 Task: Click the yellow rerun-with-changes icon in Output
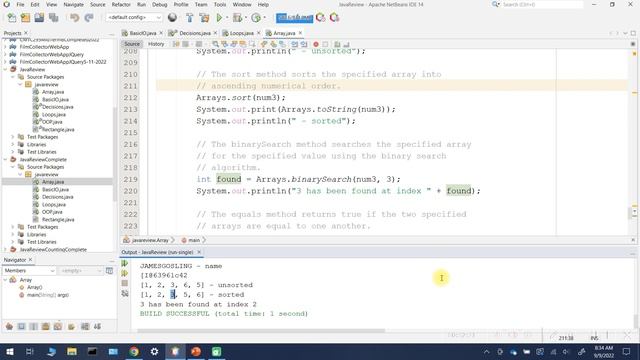click(124, 273)
